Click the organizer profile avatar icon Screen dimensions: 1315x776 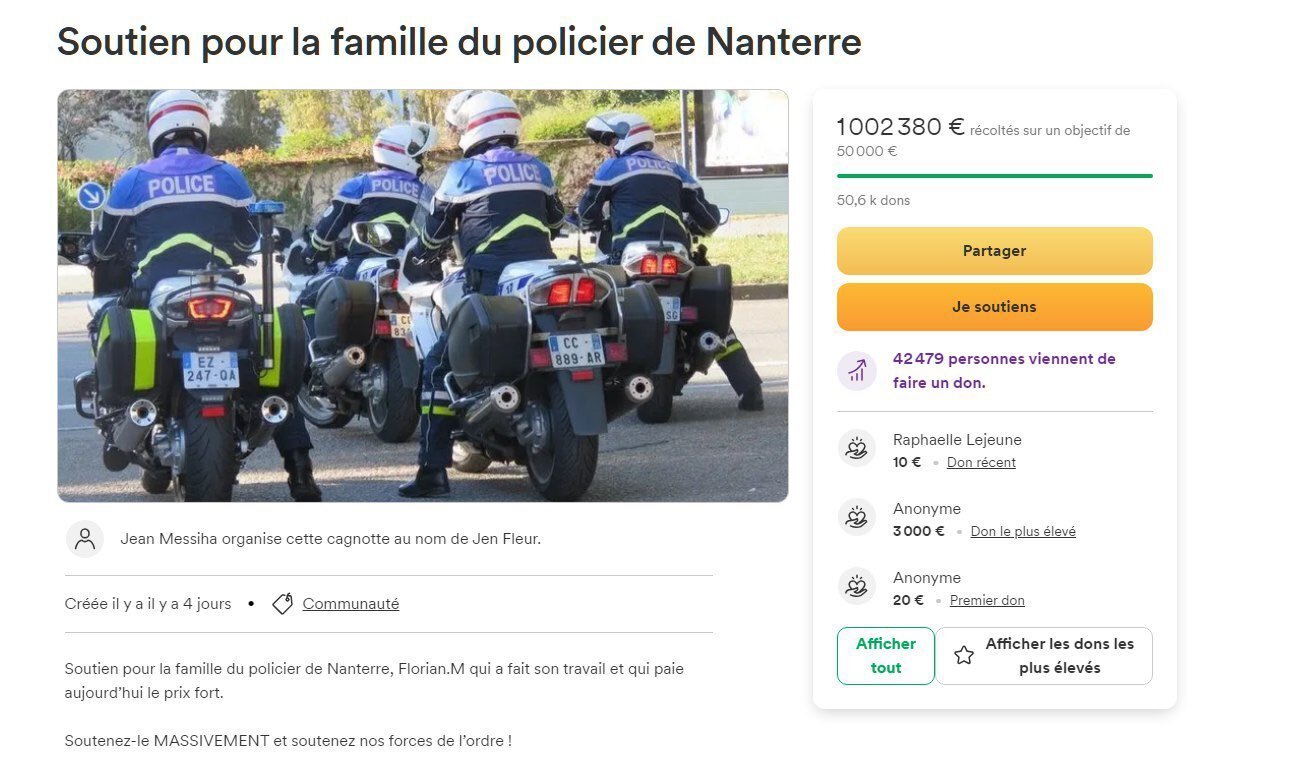[x=85, y=539]
